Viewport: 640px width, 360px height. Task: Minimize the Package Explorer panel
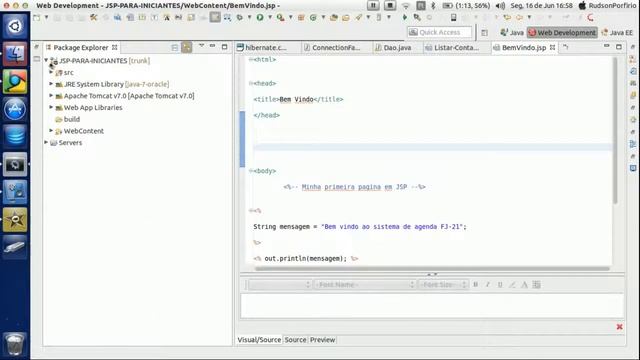(212, 46)
